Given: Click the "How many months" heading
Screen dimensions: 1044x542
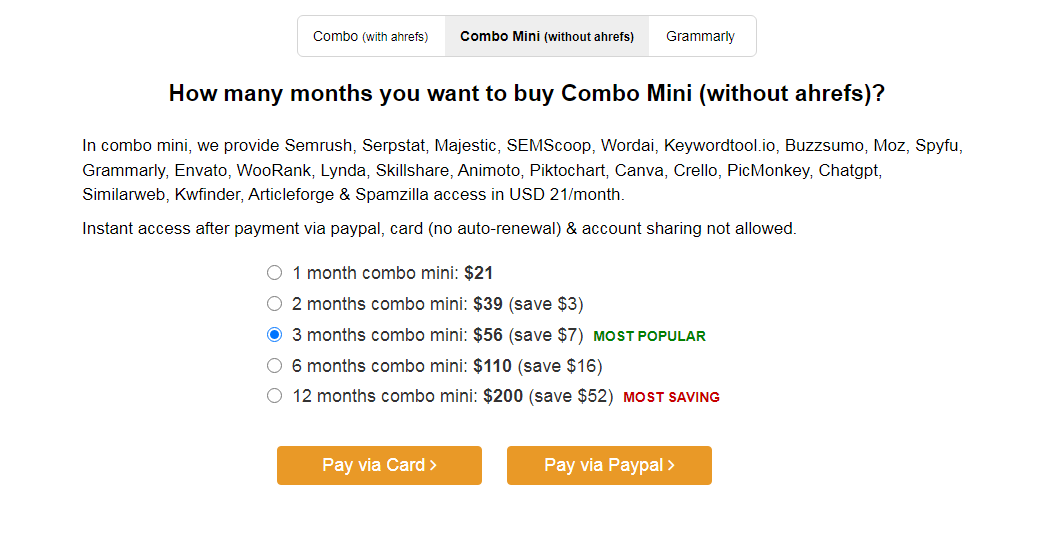Looking at the screenshot, I should click(x=527, y=94).
